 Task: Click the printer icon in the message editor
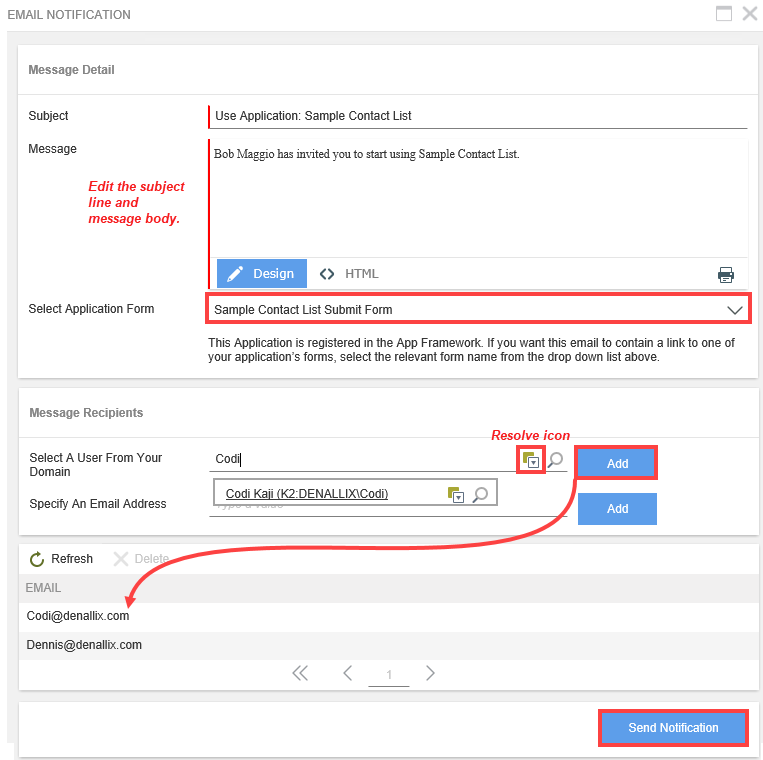(726, 274)
